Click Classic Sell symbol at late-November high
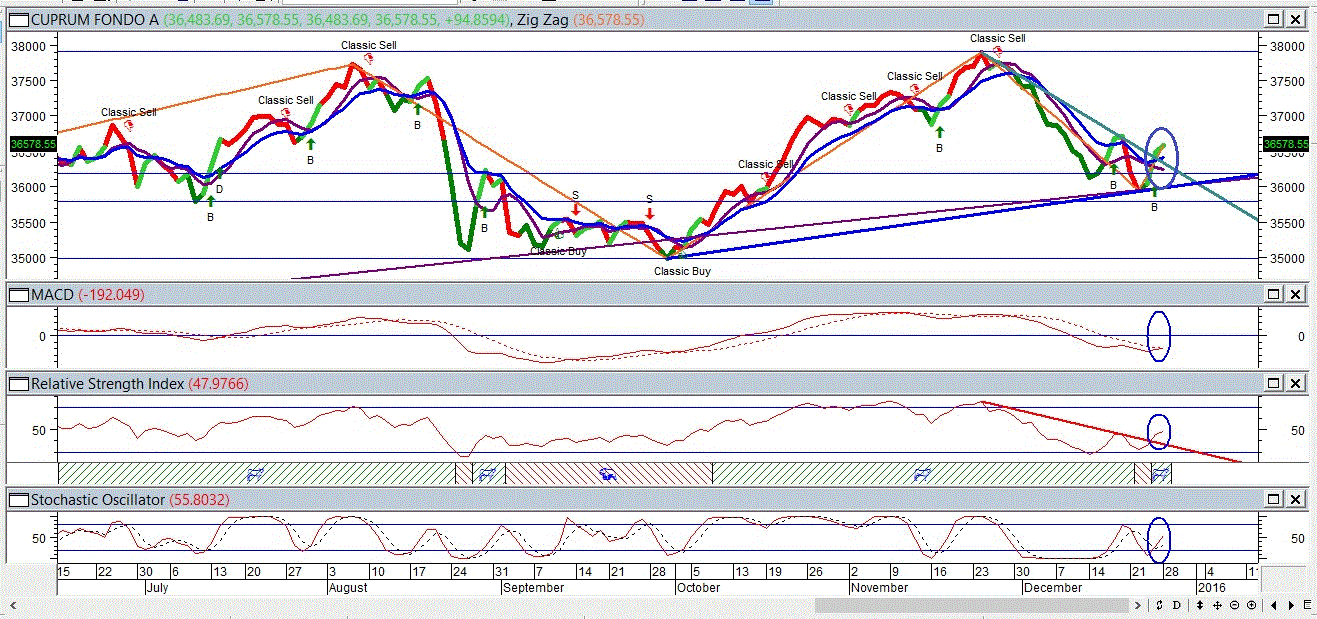Viewport: 1317px width, 619px height. (x=997, y=51)
